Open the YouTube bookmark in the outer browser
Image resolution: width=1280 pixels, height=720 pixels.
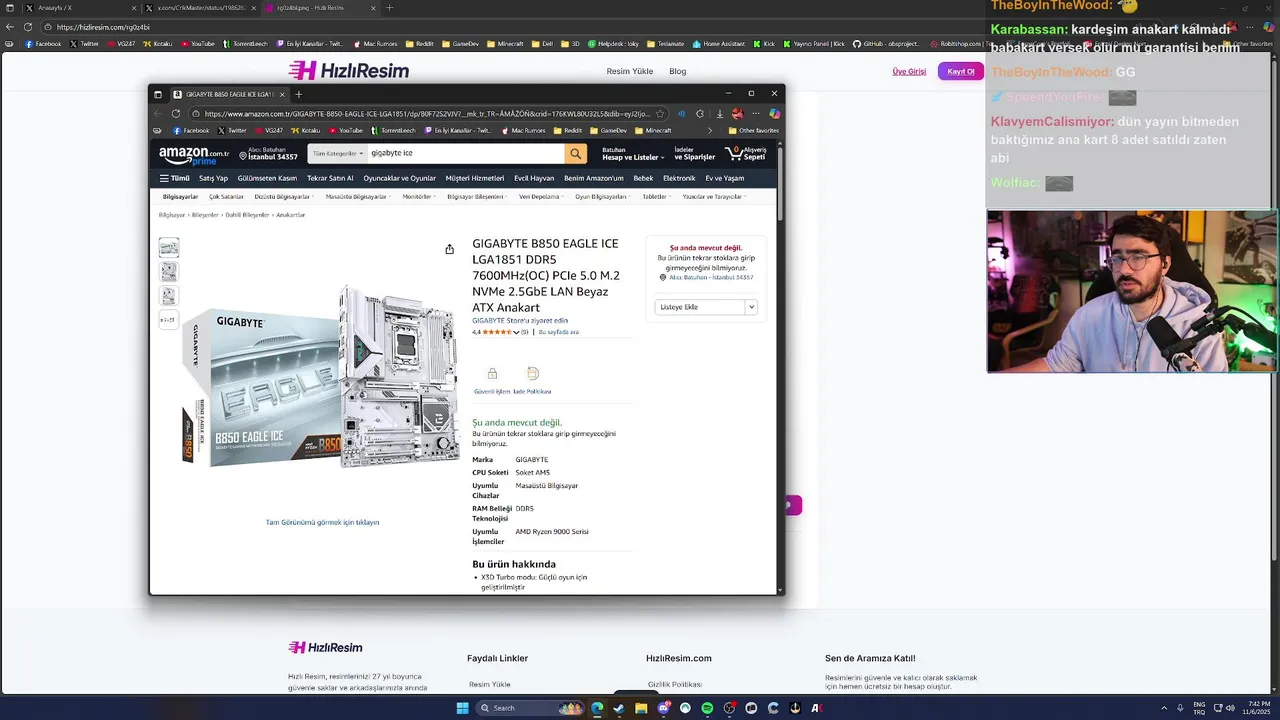(197, 44)
